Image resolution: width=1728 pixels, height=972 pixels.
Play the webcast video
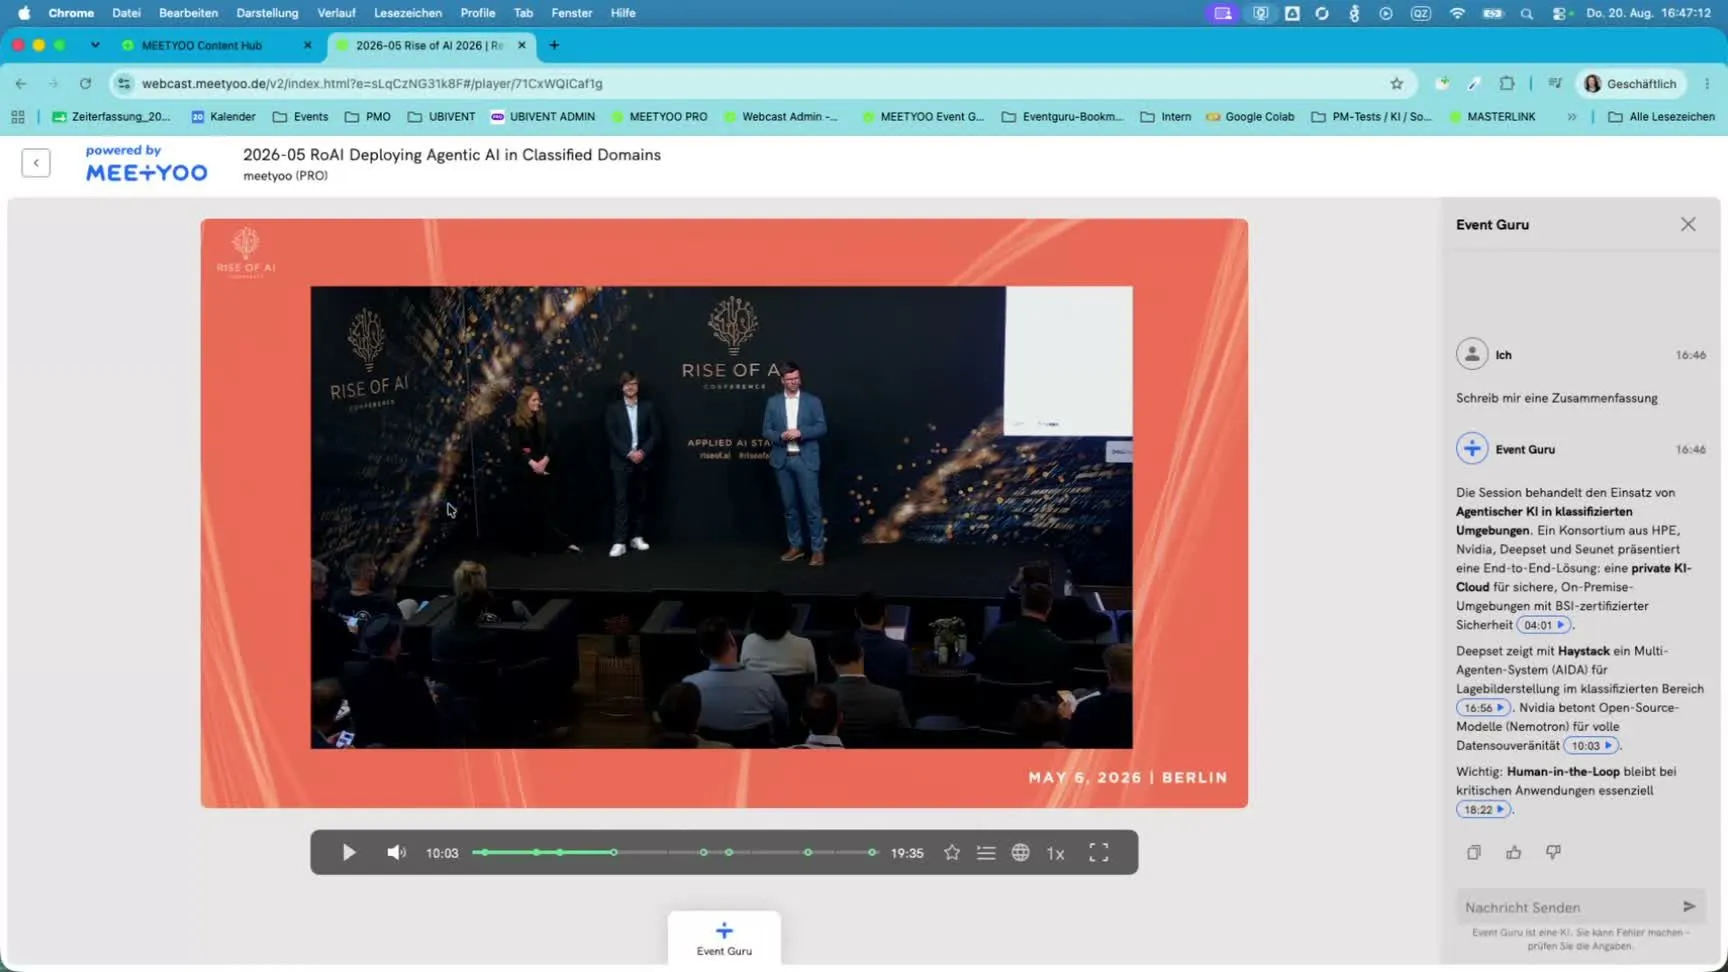coord(349,853)
